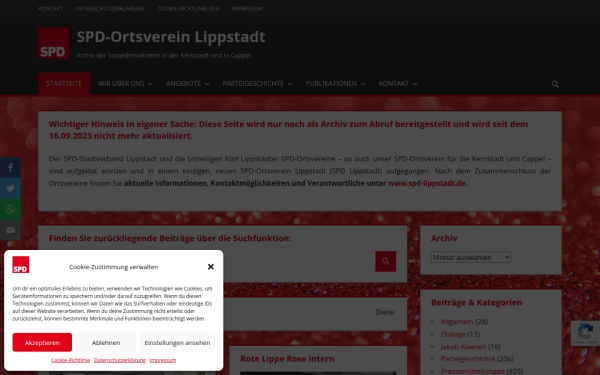This screenshot has height=375, width=600.
Task: Expand the Wir über uns menu
Action: [125, 83]
